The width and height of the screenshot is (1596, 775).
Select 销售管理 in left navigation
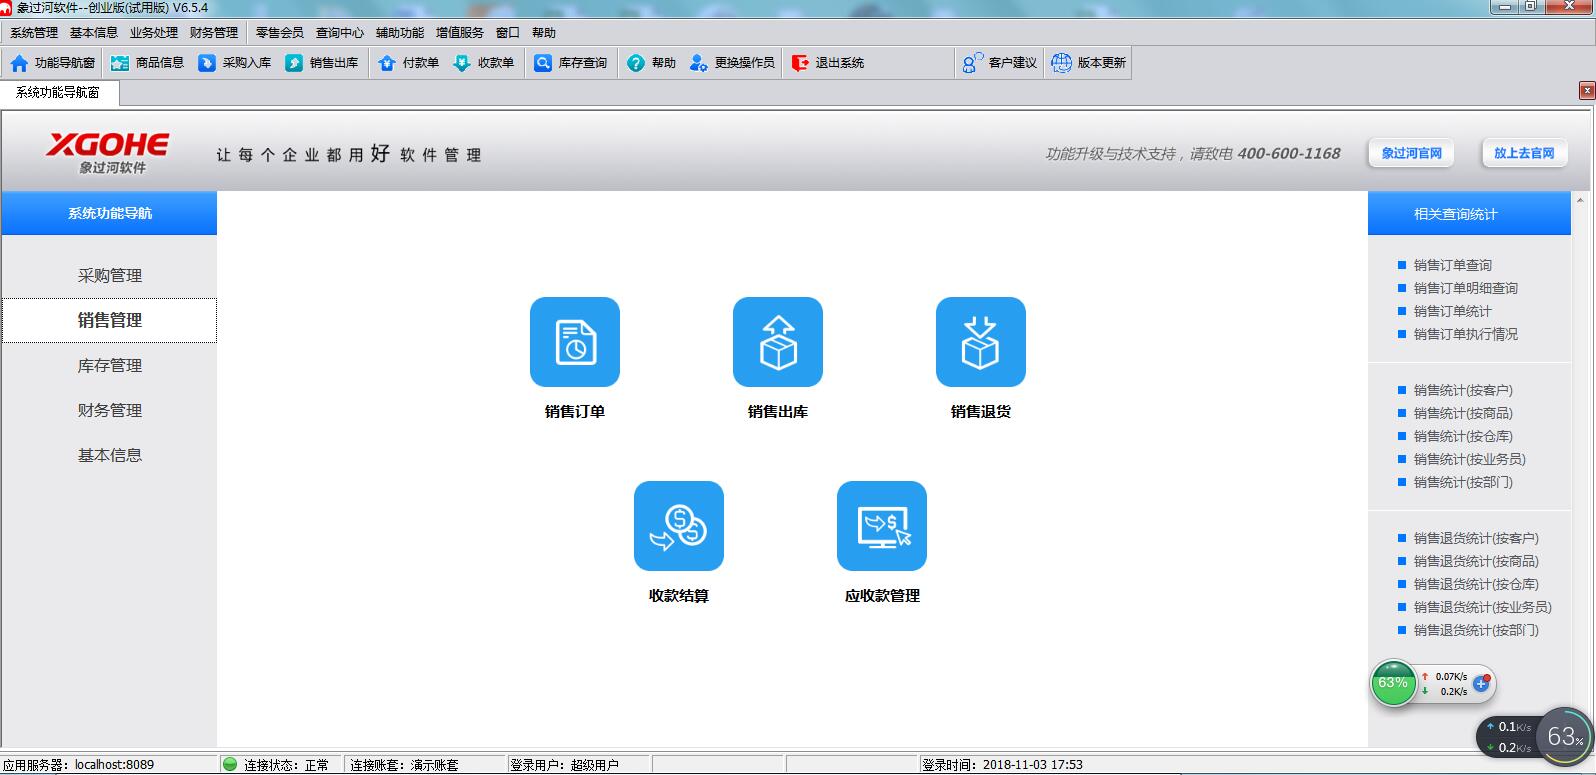pos(110,321)
